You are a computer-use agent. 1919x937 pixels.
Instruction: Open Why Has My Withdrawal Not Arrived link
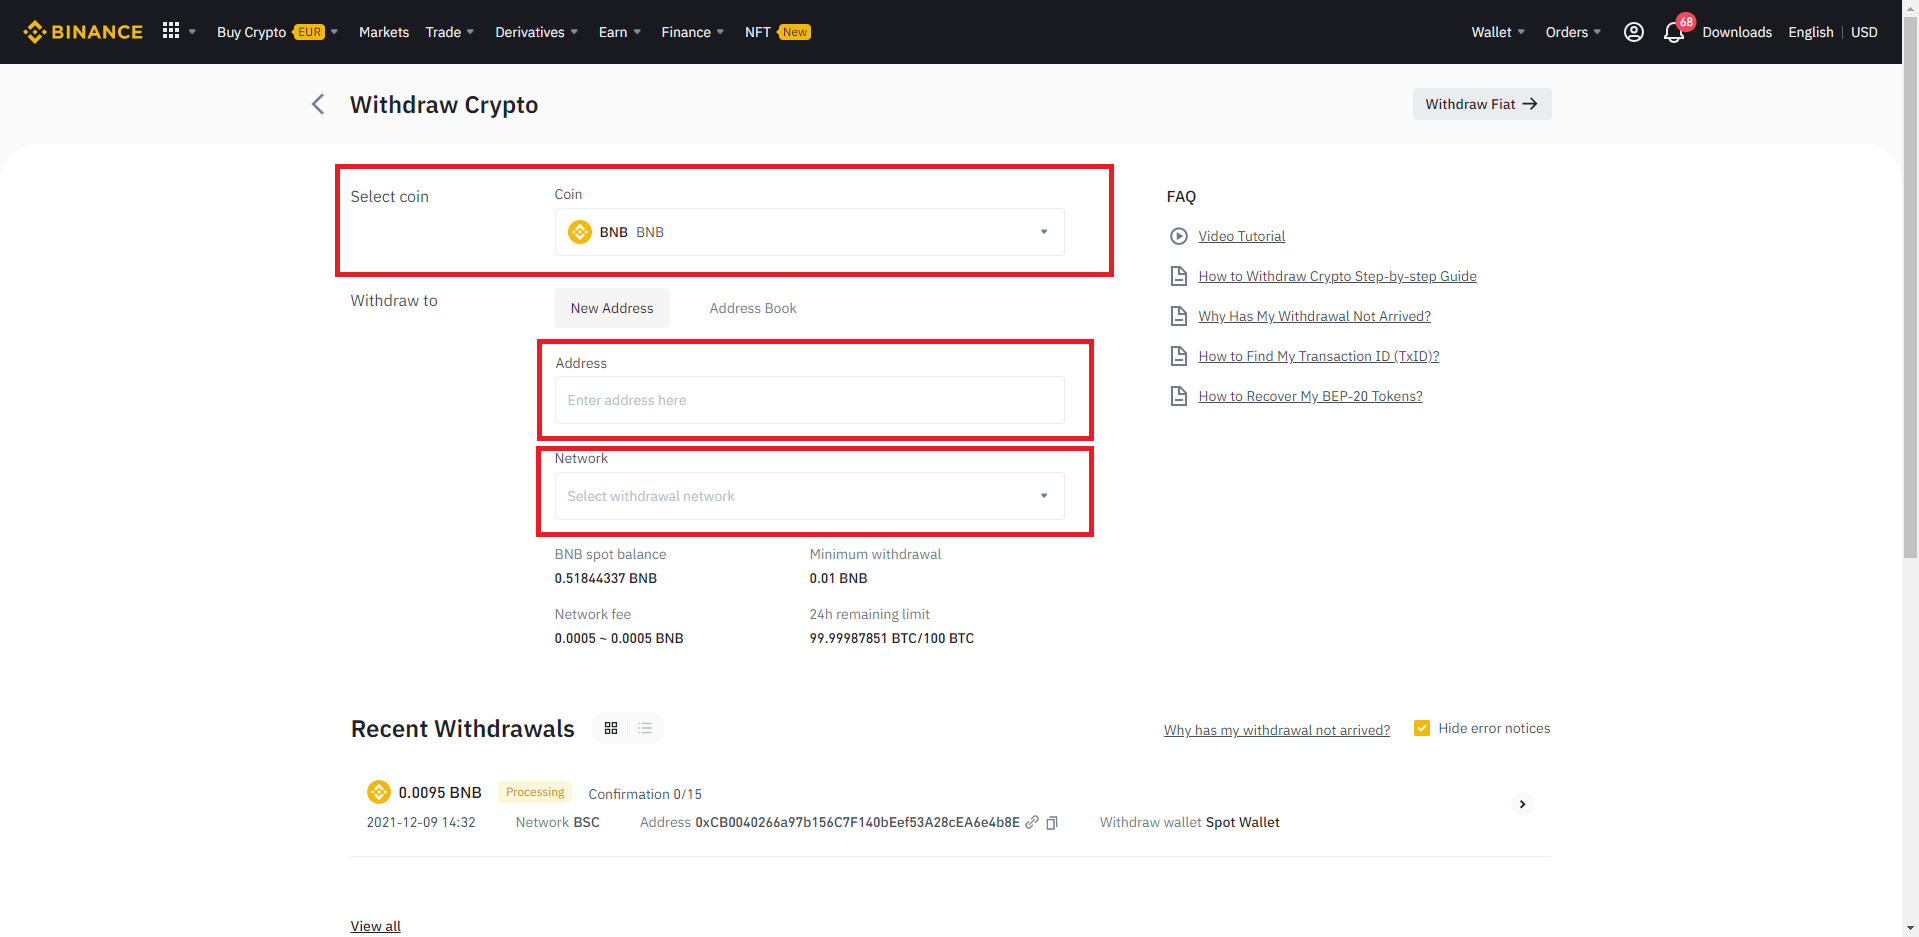point(1314,316)
